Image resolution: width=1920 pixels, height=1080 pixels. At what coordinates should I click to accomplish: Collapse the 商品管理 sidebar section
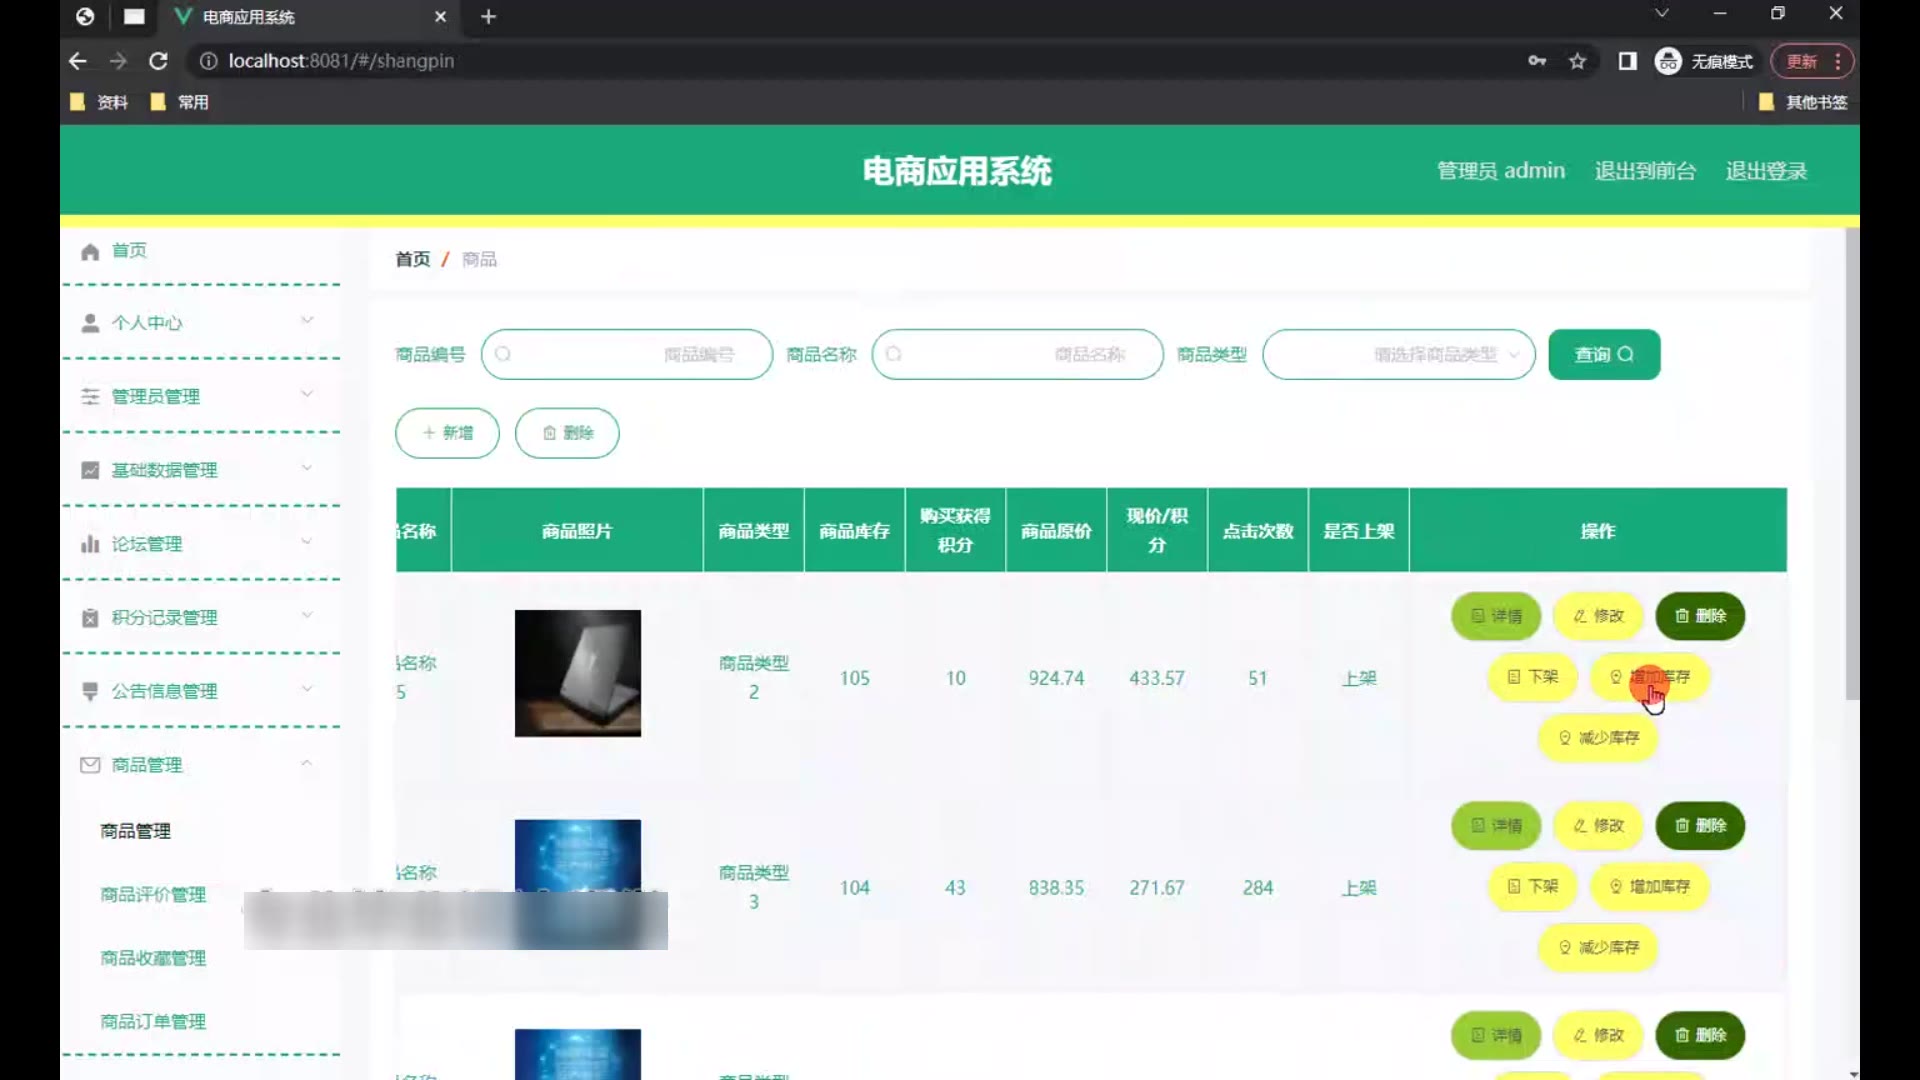tap(306, 764)
